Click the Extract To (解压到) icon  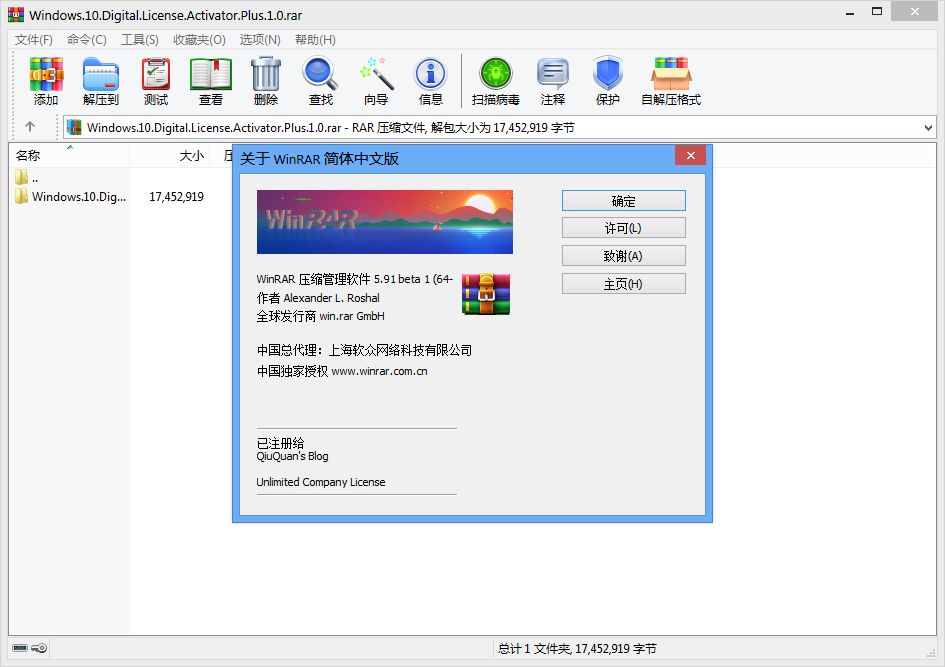101,81
